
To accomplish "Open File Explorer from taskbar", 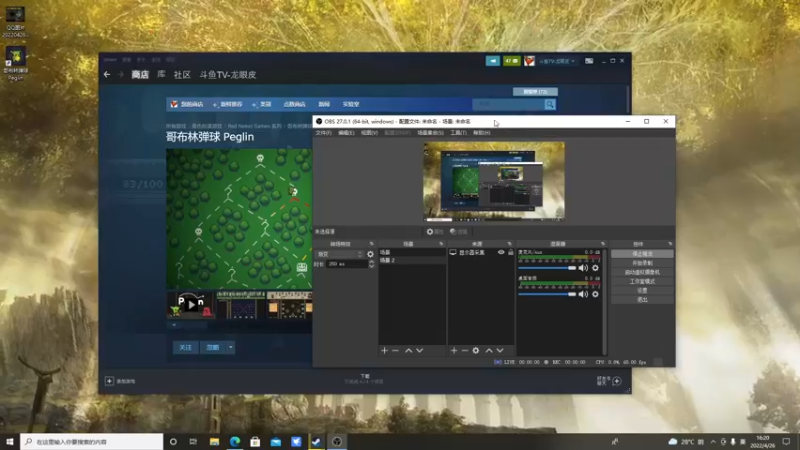I will coord(214,441).
